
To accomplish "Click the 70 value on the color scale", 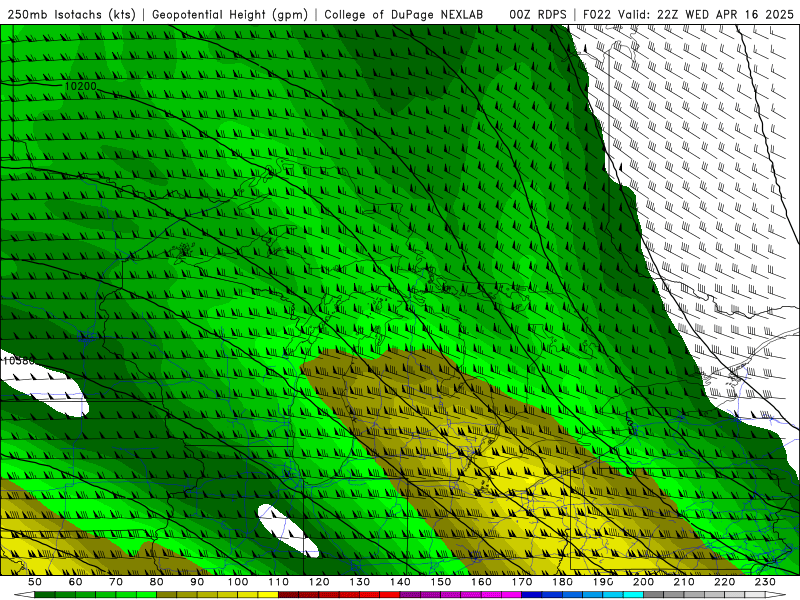I will 116,582.
